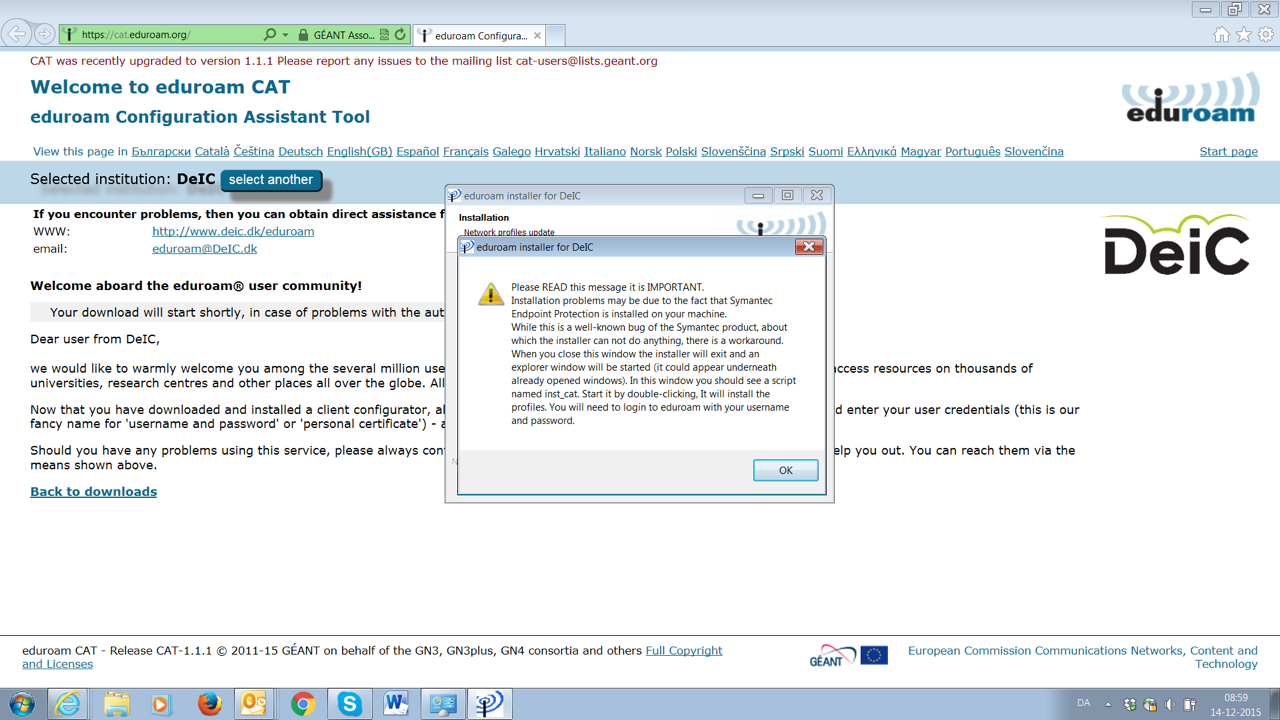Open Microsoft Word from the taskbar

pos(396,704)
